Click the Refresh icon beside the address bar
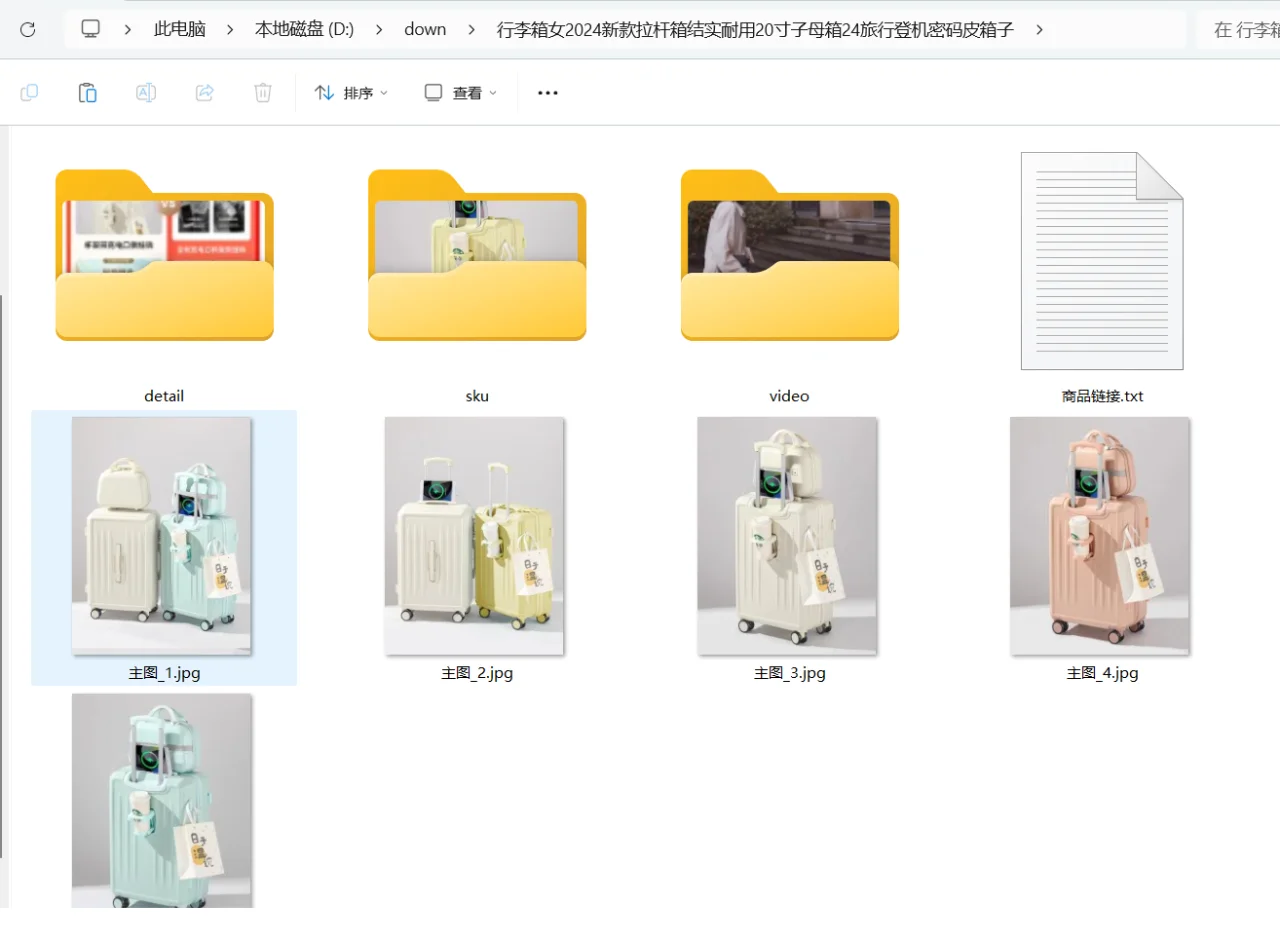Screen dimensions: 1280x926 point(27,29)
